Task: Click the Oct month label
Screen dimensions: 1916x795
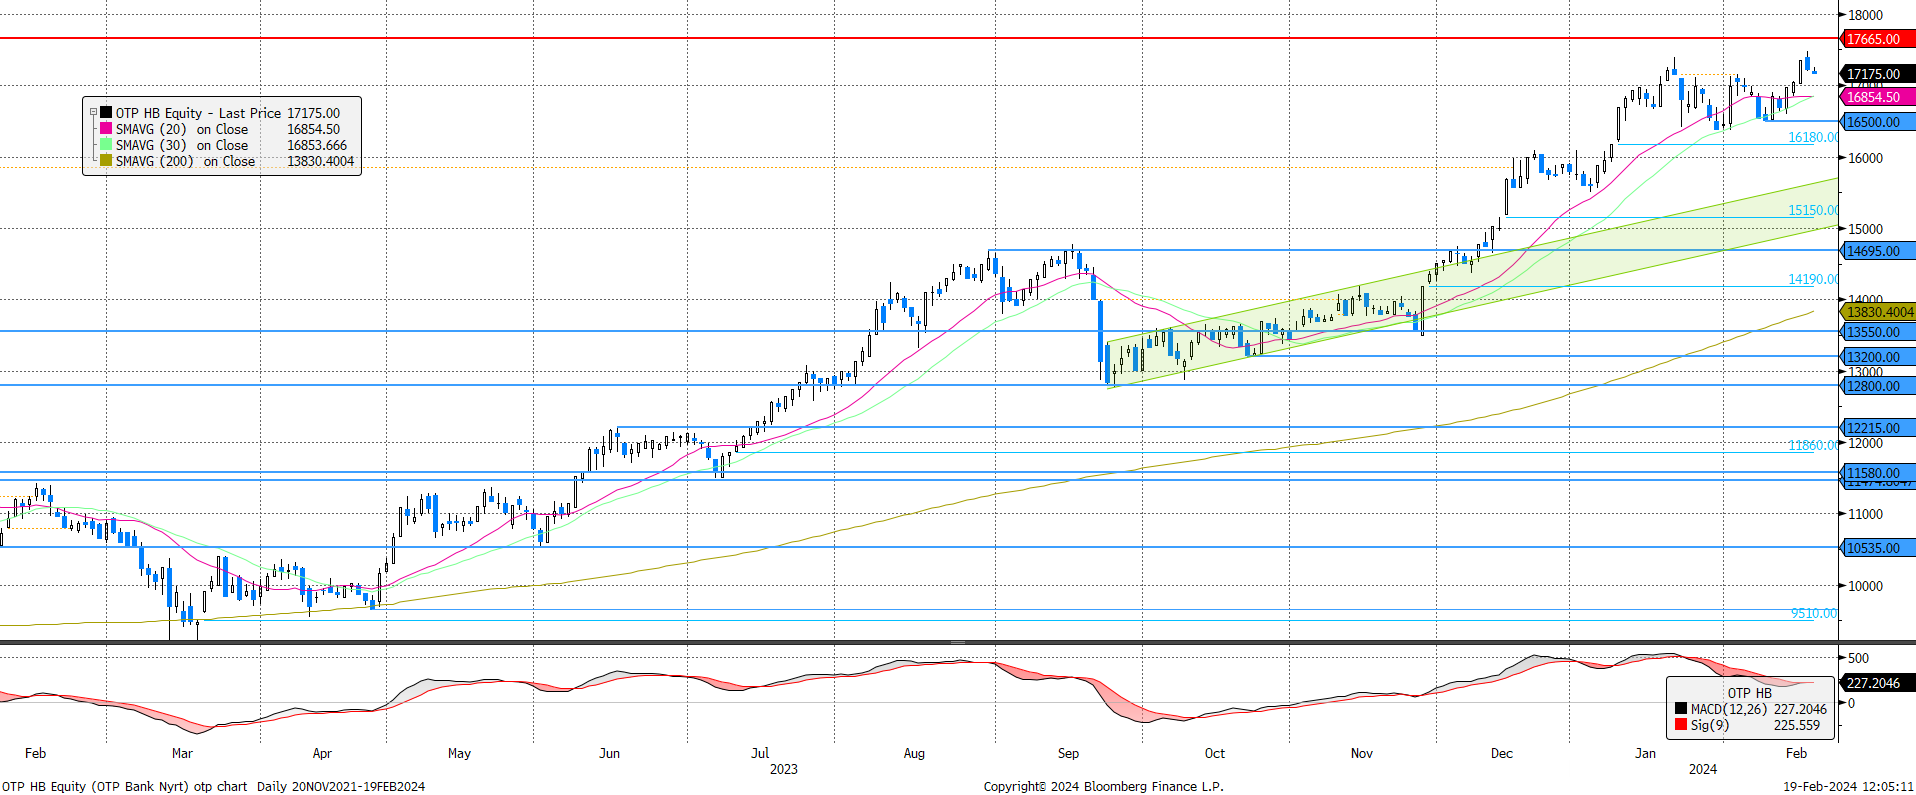Action: tap(1215, 753)
